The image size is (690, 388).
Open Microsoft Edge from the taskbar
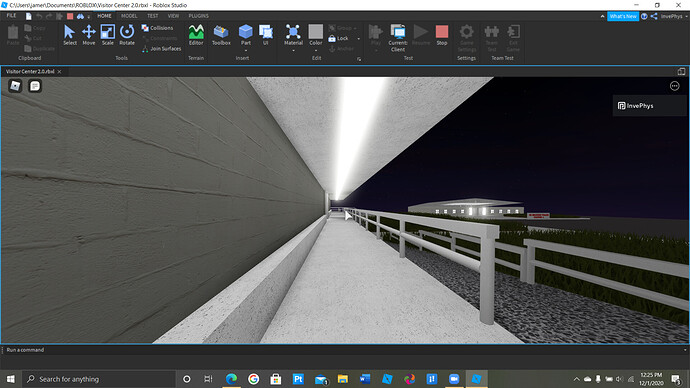coord(231,379)
